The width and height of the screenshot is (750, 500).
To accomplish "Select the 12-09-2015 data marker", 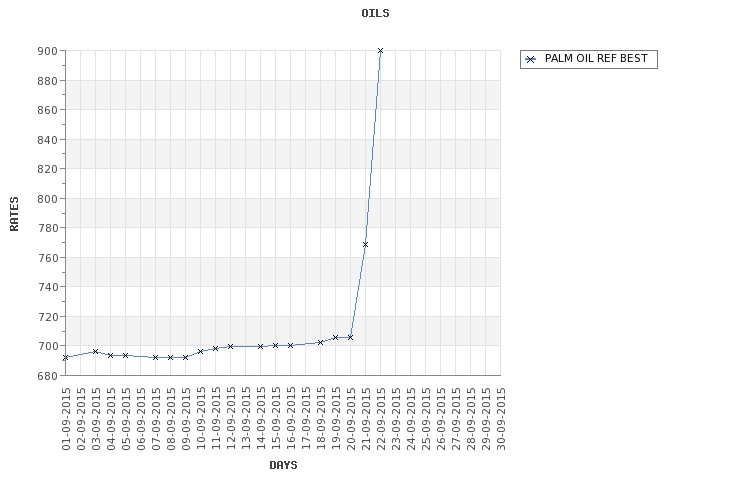I will point(230,346).
